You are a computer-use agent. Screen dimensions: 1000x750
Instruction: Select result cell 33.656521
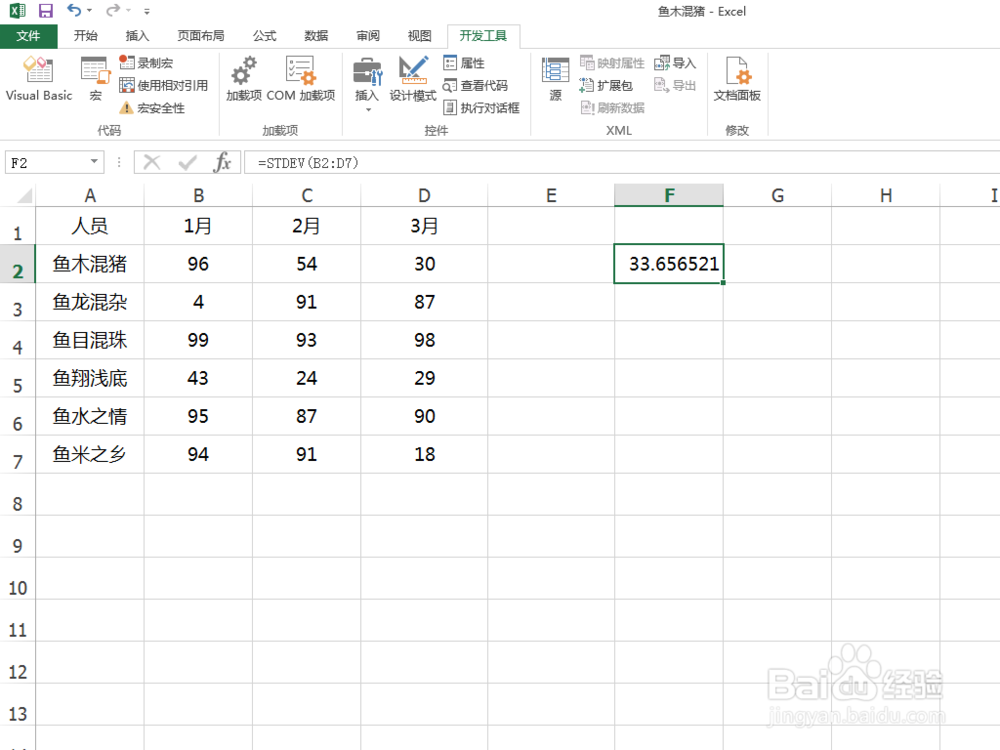coord(669,264)
